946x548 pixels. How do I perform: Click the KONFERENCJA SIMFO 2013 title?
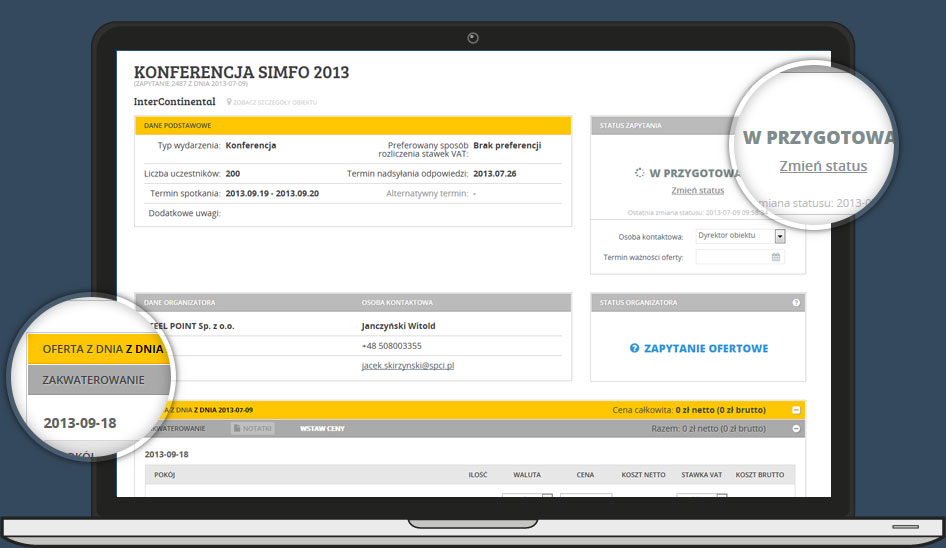coord(241,72)
